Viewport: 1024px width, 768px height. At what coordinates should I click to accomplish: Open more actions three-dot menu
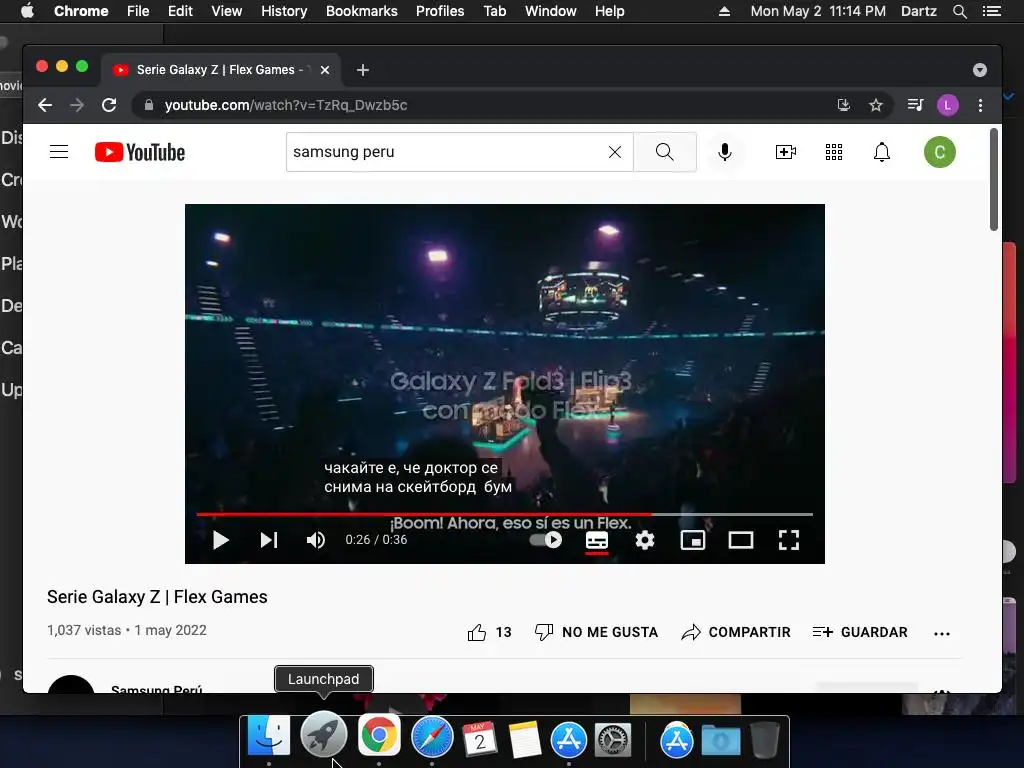click(942, 633)
